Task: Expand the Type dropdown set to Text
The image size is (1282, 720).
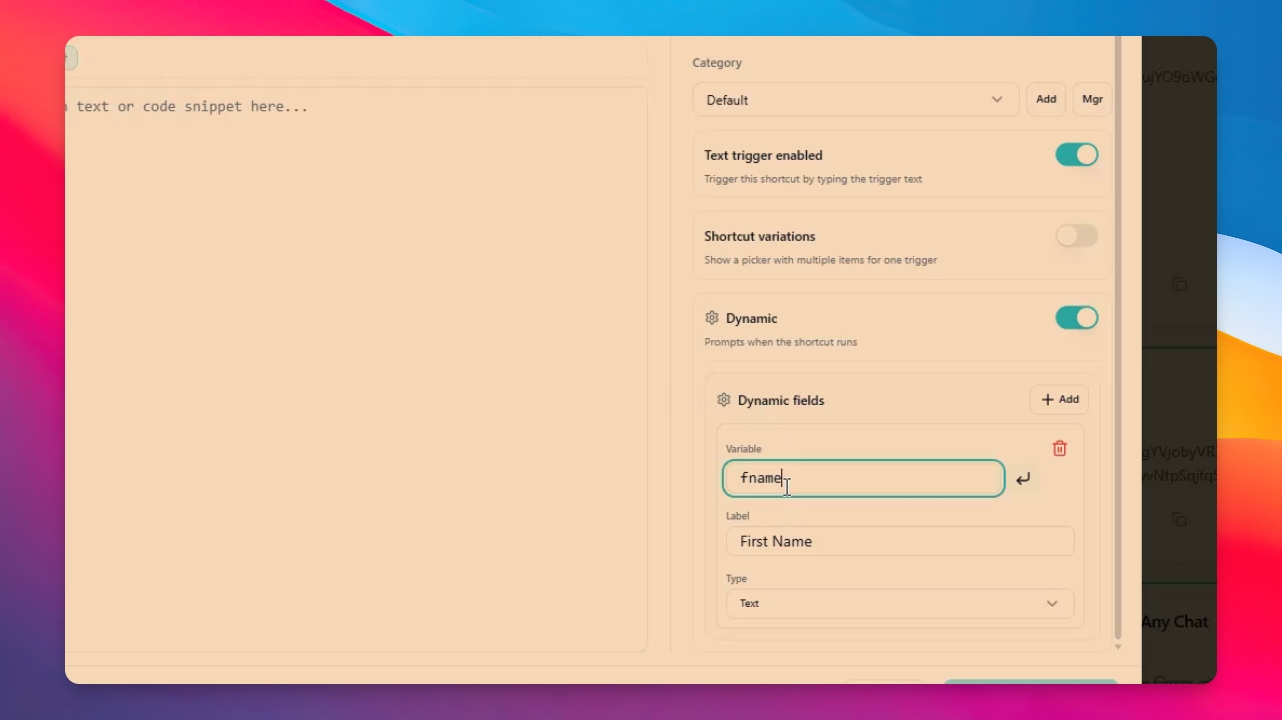Action: pyautogui.click(x=900, y=604)
